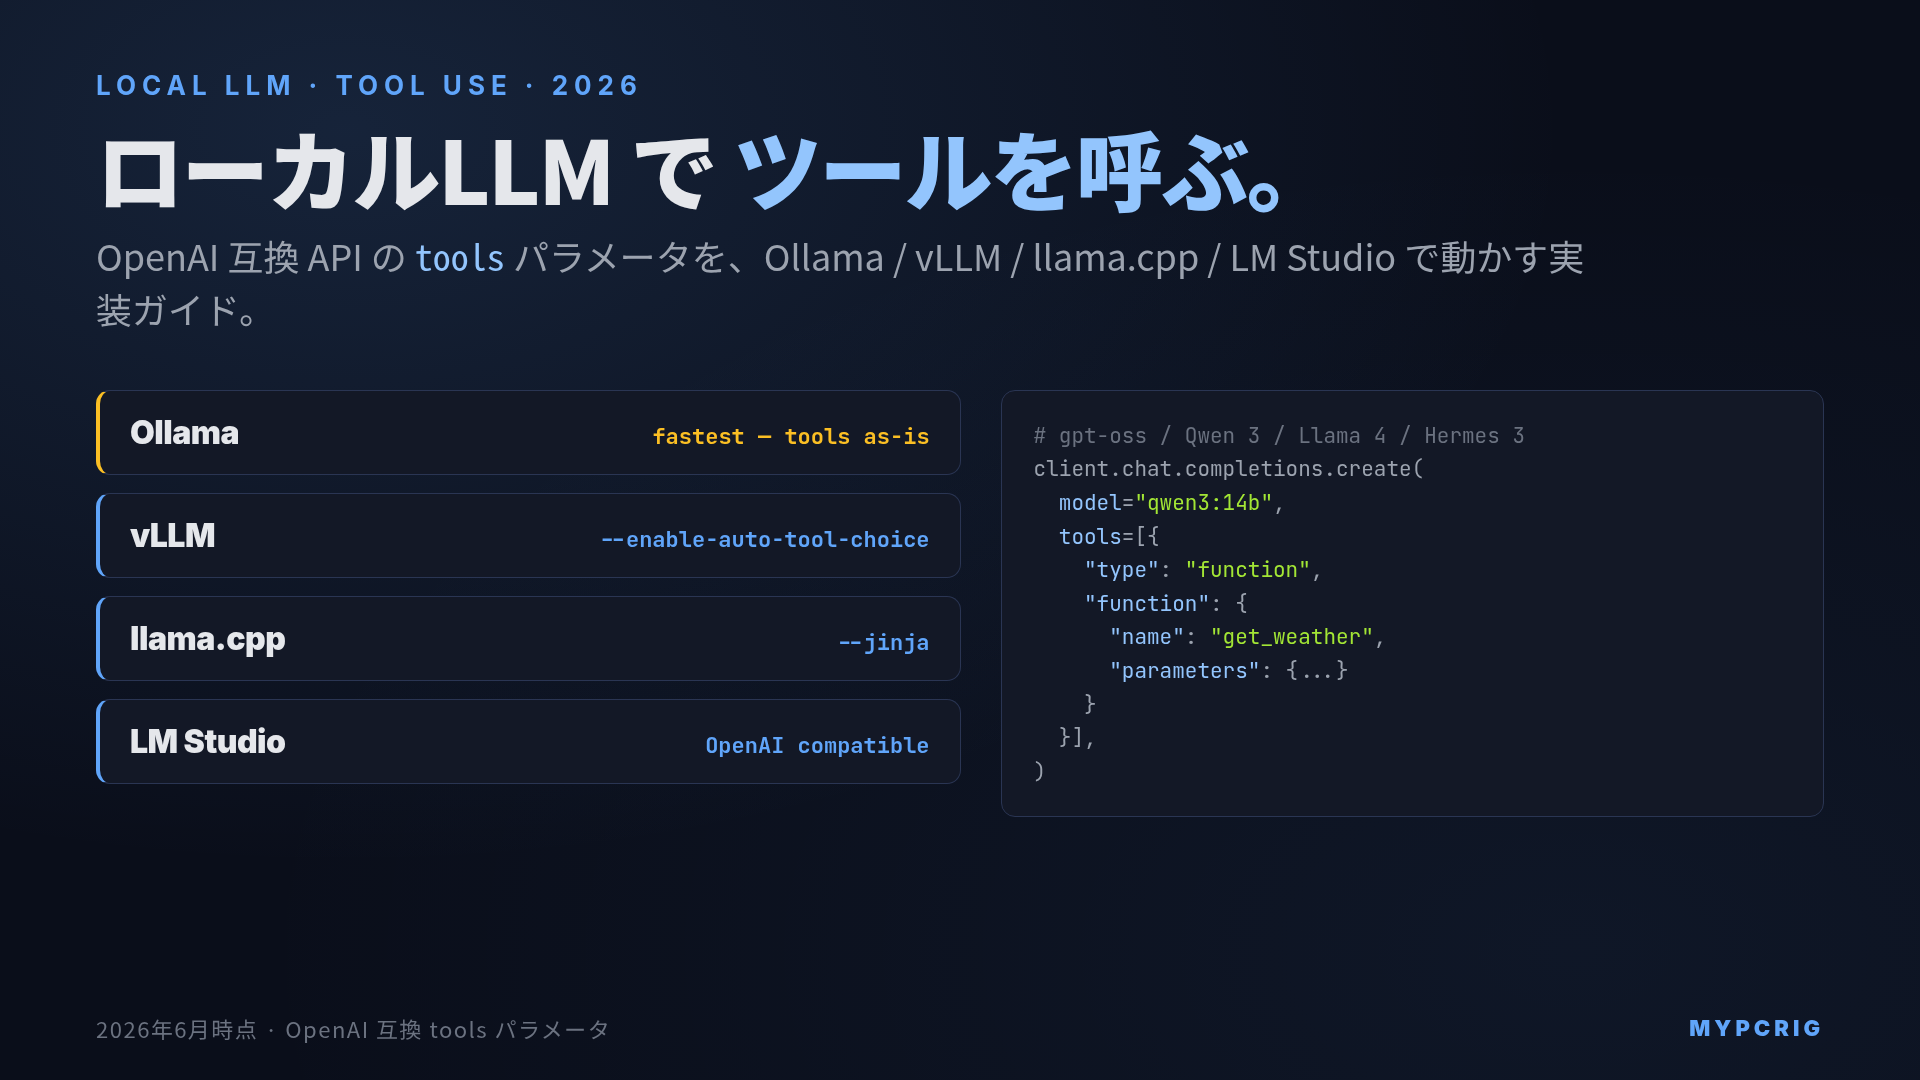Click the 'tools=[{' code line
The image size is (1920, 1080).
click(1109, 537)
